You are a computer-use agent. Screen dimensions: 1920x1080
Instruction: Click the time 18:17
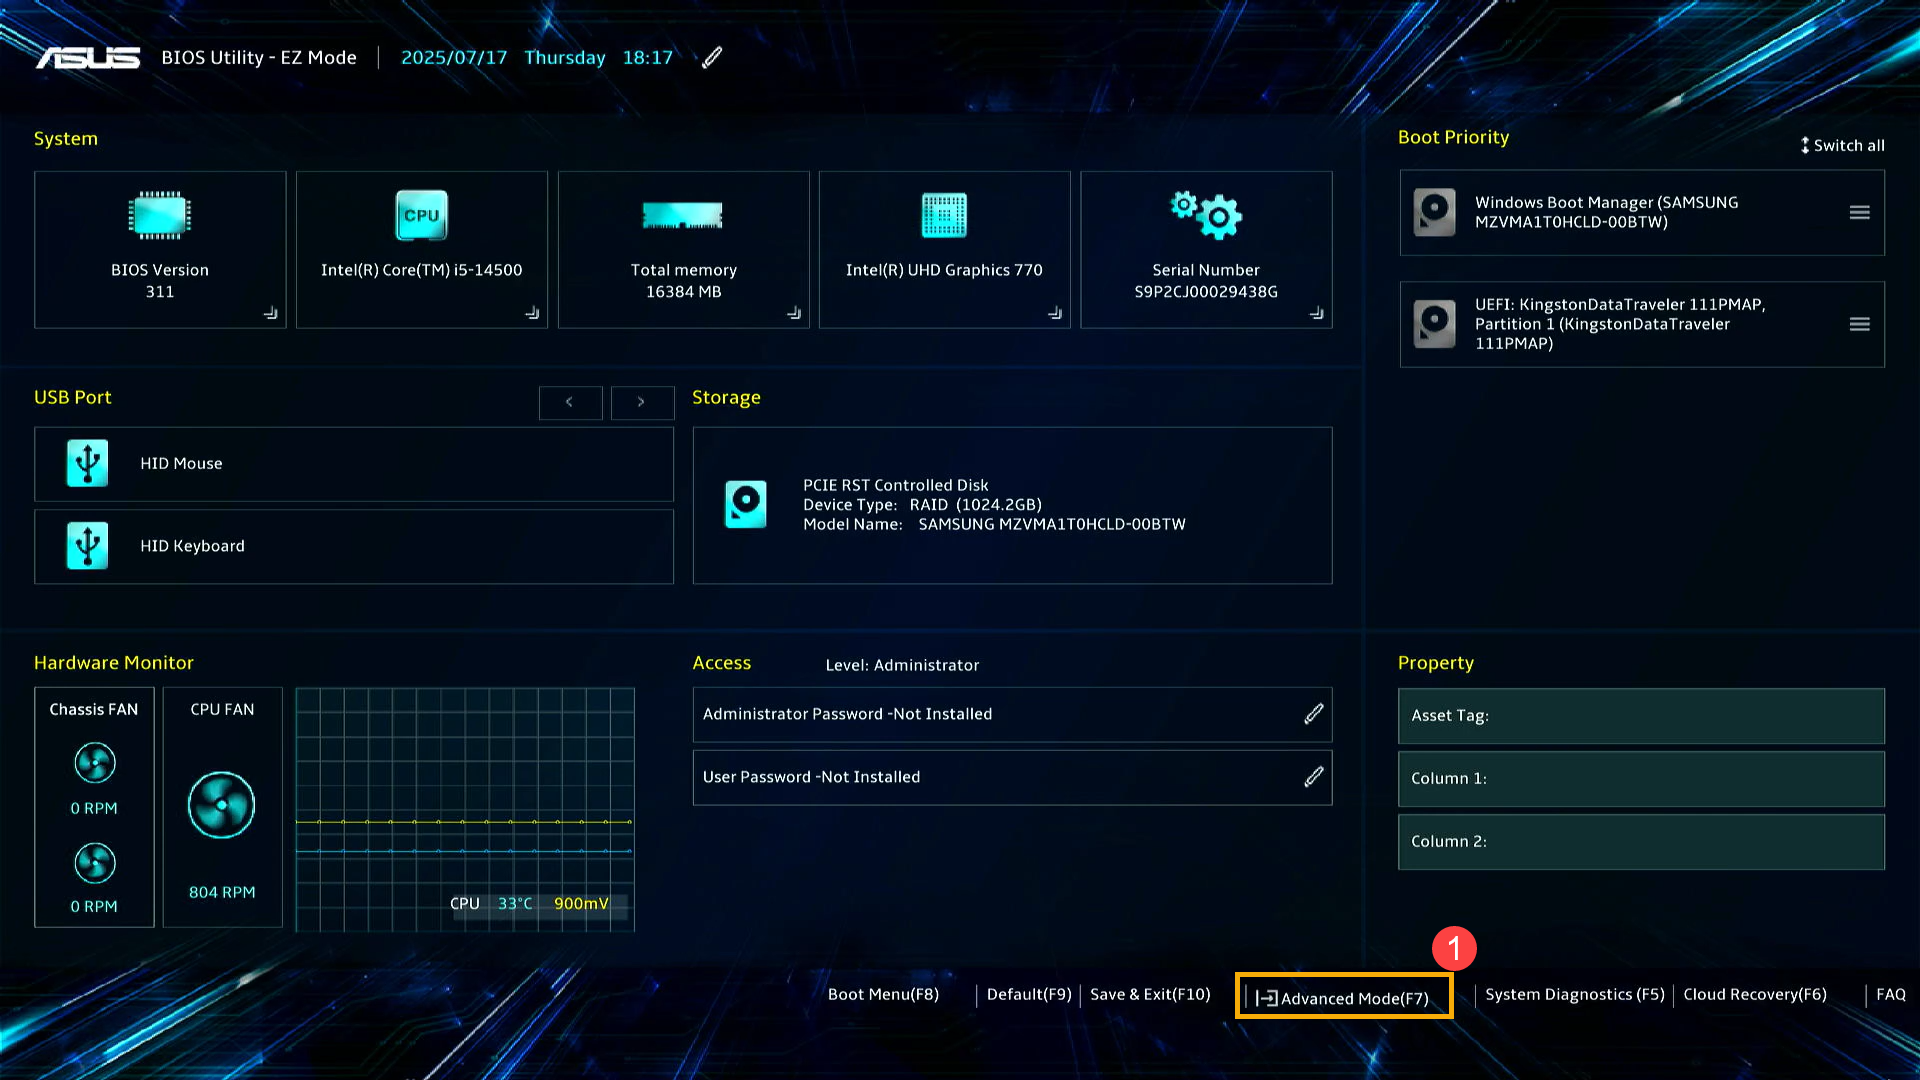click(x=648, y=58)
